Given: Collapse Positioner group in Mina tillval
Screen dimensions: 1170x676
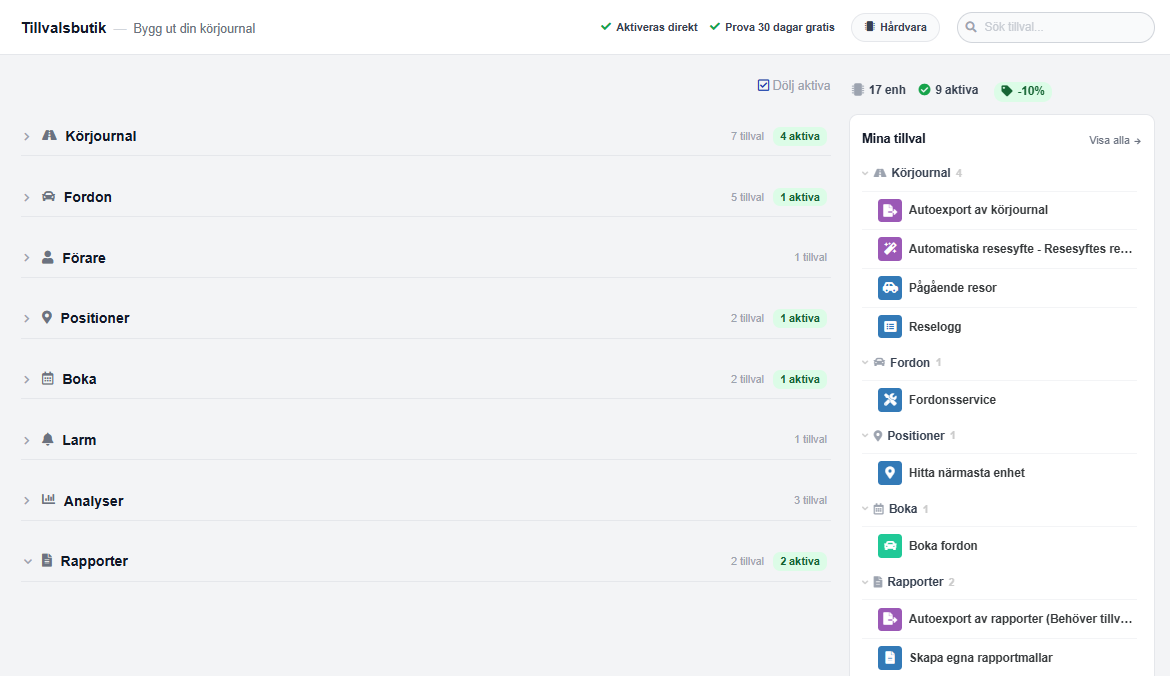Looking at the screenshot, I should pyautogui.click(x=866, y=436).
